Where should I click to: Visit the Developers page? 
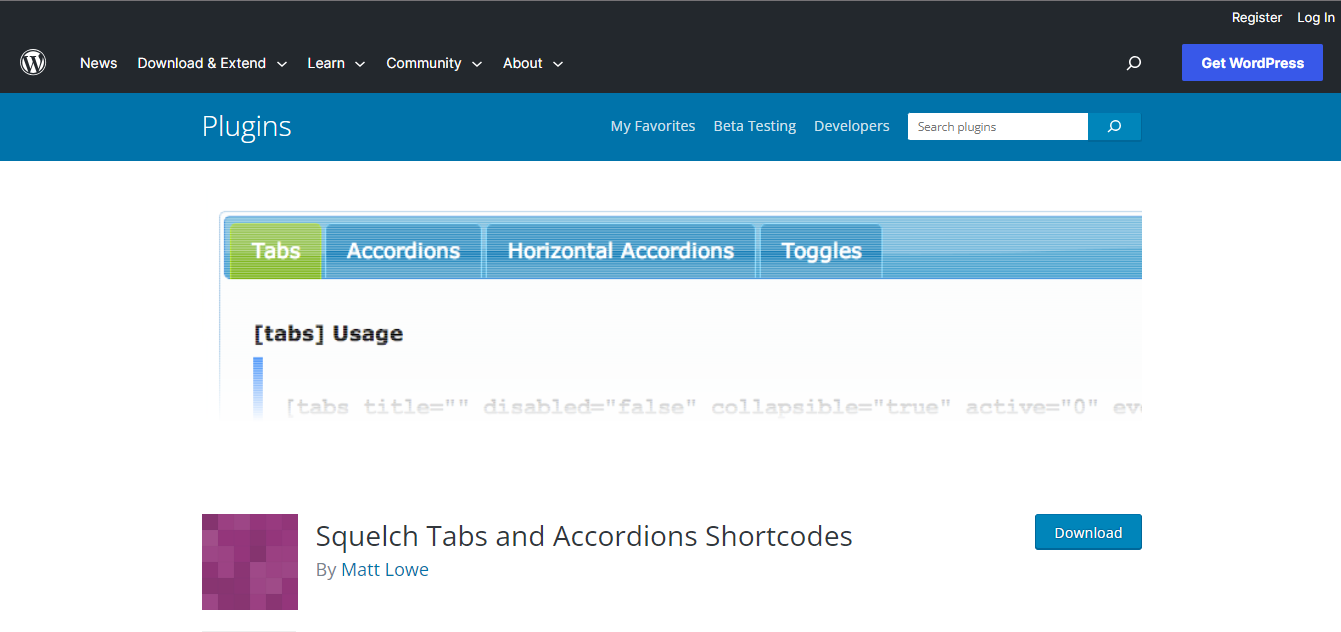coord(851,125)
